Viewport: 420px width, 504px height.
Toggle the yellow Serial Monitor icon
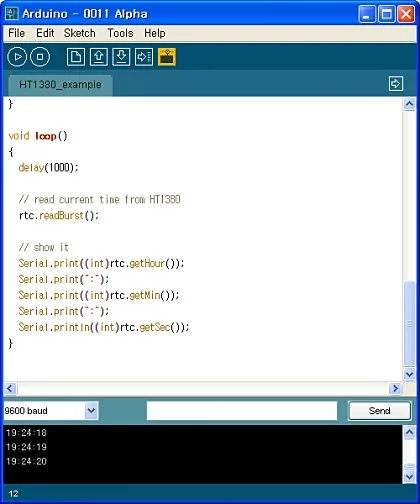click(167, 57)
